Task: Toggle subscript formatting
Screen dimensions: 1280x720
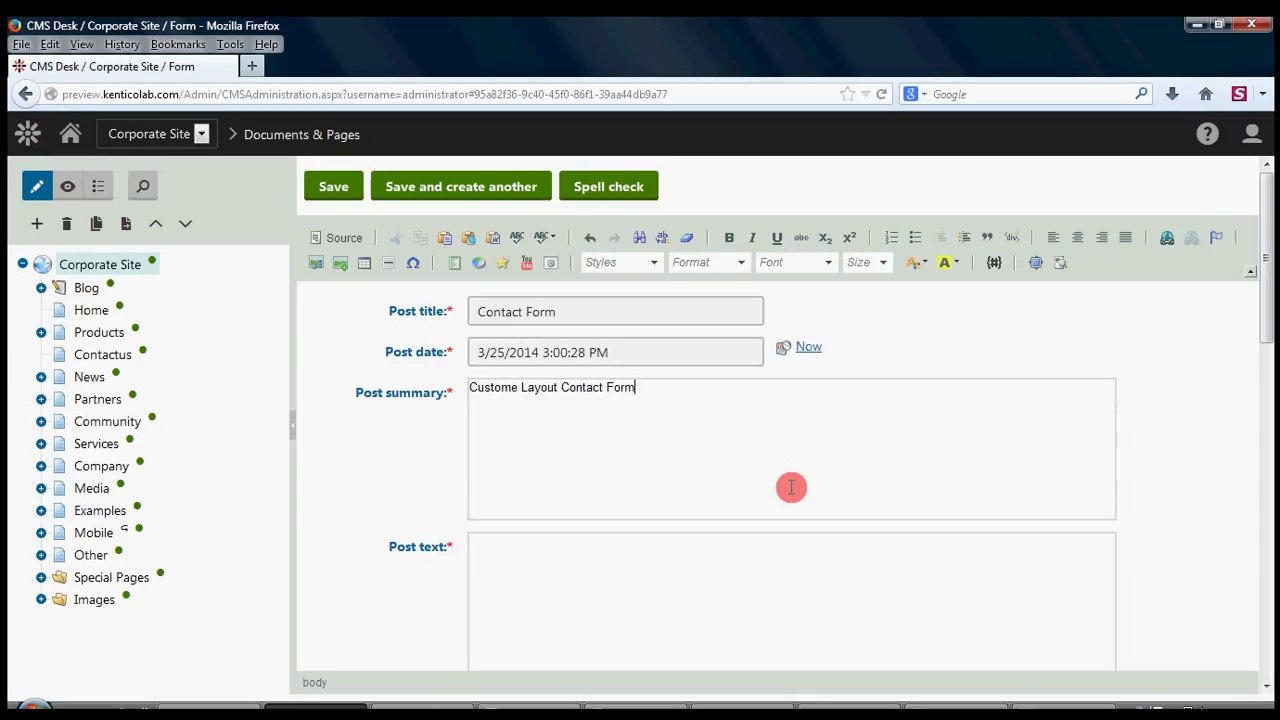Action: point(825,238)
